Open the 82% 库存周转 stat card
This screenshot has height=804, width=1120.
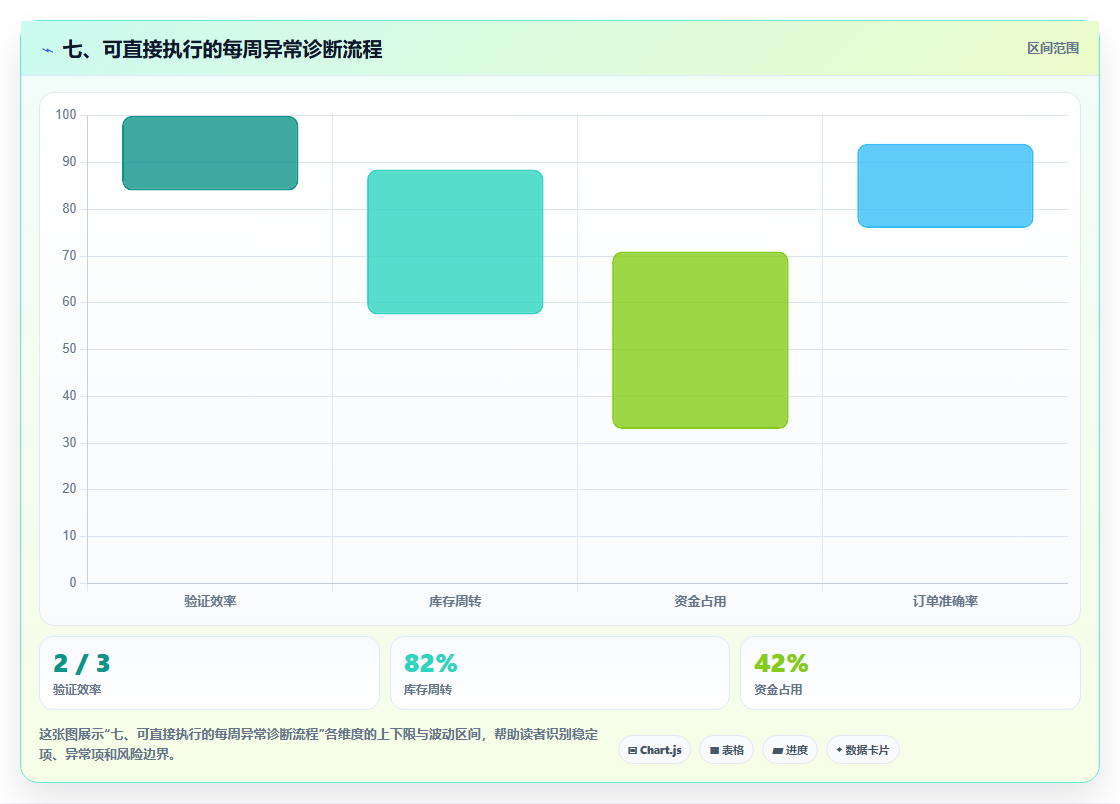click(559, 673)
